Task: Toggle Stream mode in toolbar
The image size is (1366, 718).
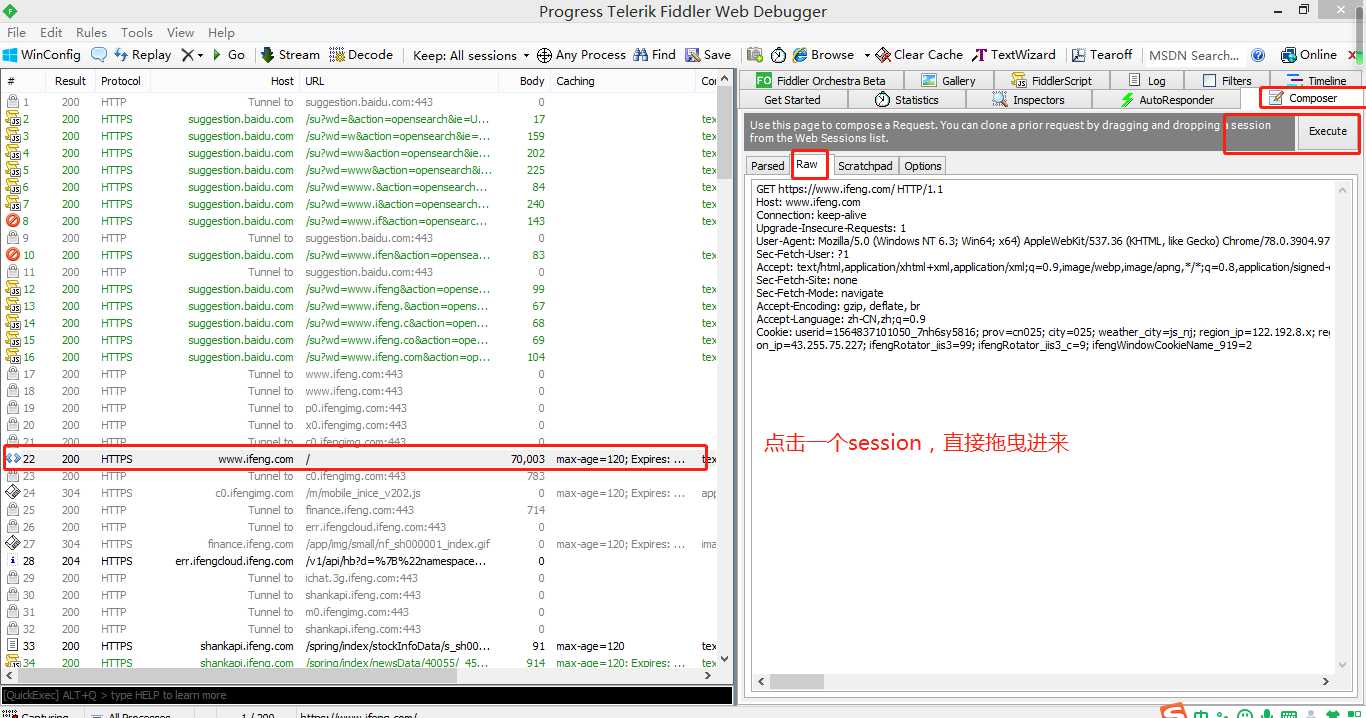Action: click(290, 55)
